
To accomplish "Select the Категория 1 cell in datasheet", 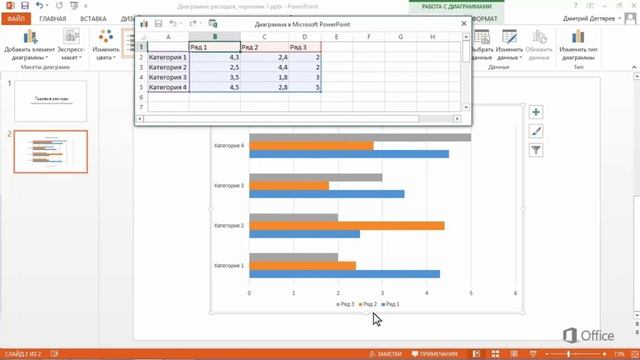I will [168, 57].
